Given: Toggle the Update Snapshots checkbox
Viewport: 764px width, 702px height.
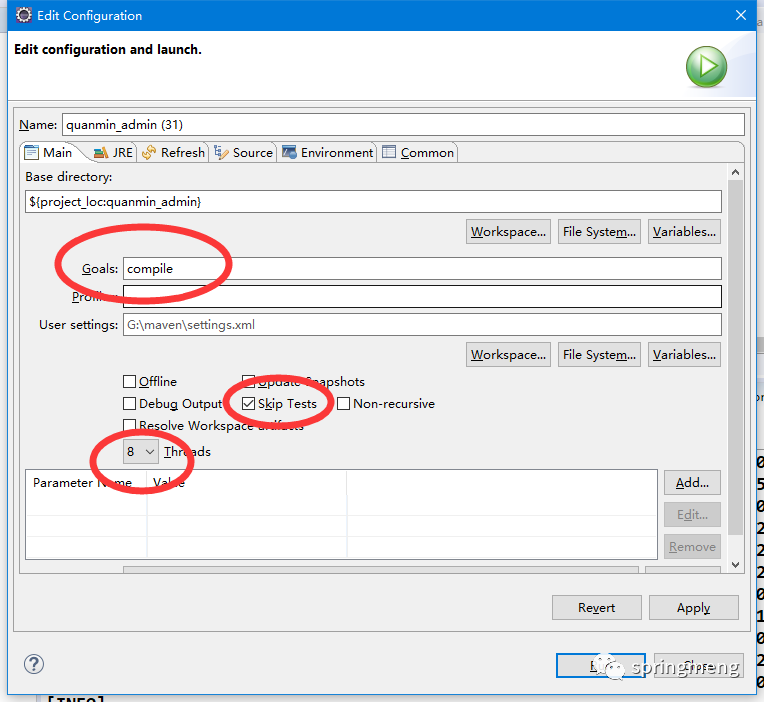Looking at the screenshot, I should click(x=248, y=381).
